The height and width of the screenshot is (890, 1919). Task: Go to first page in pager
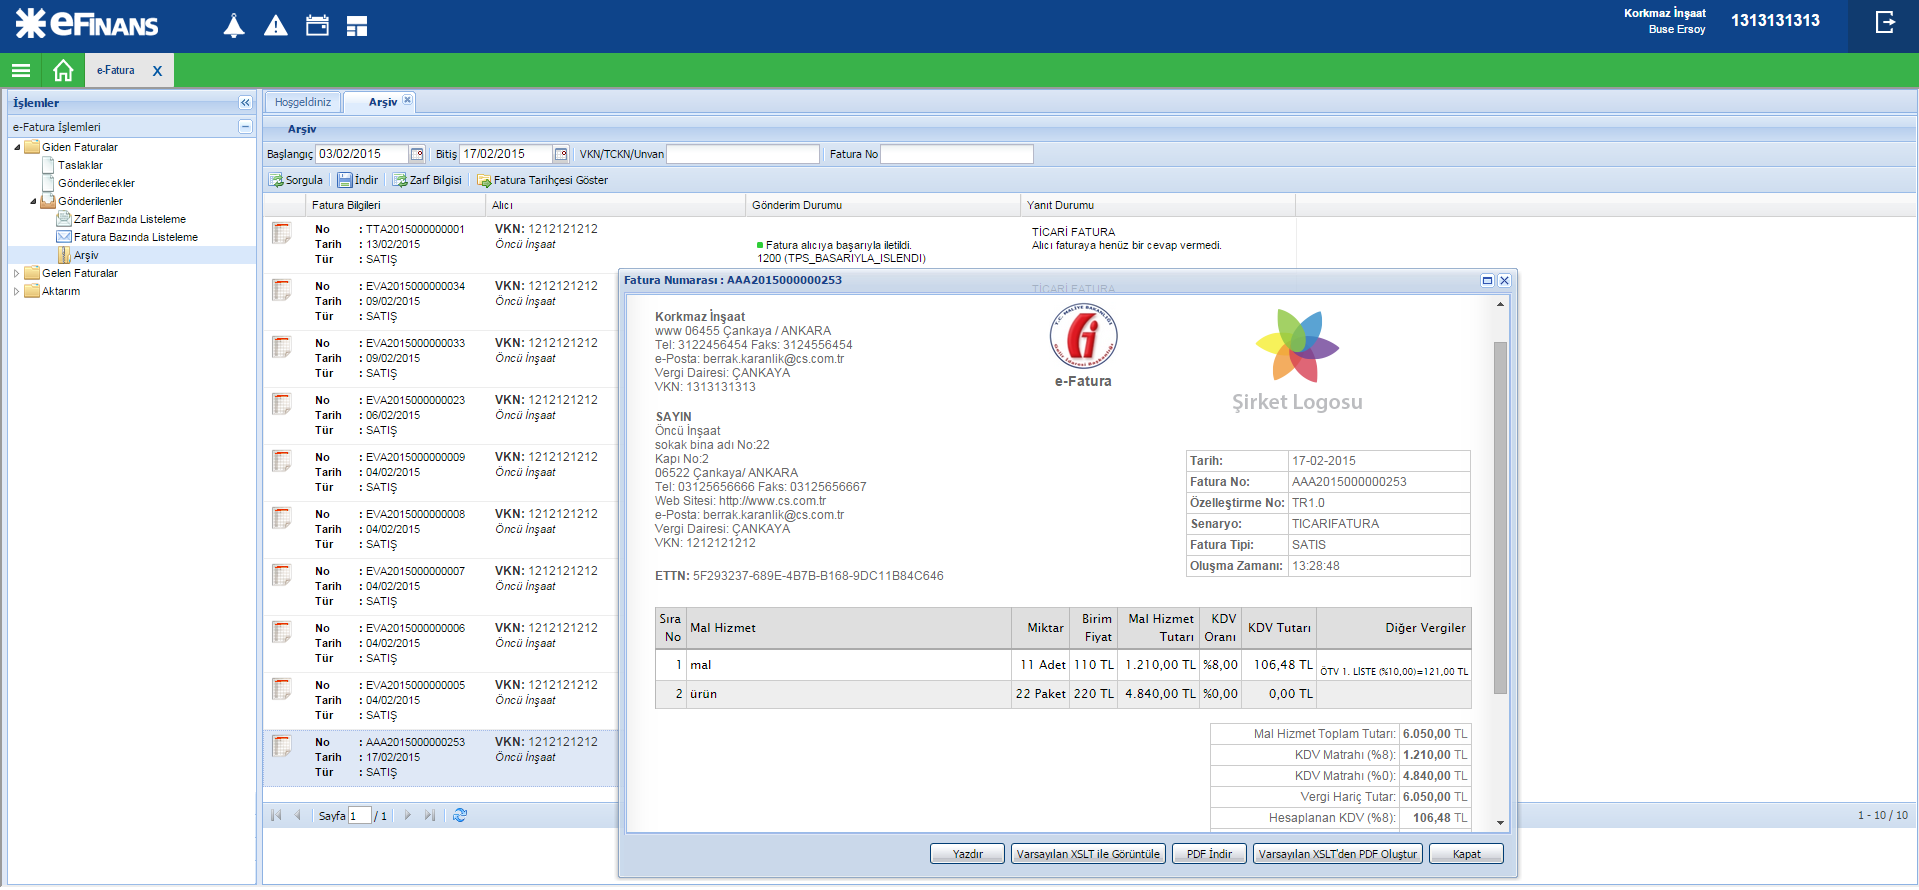coord(277,815)
